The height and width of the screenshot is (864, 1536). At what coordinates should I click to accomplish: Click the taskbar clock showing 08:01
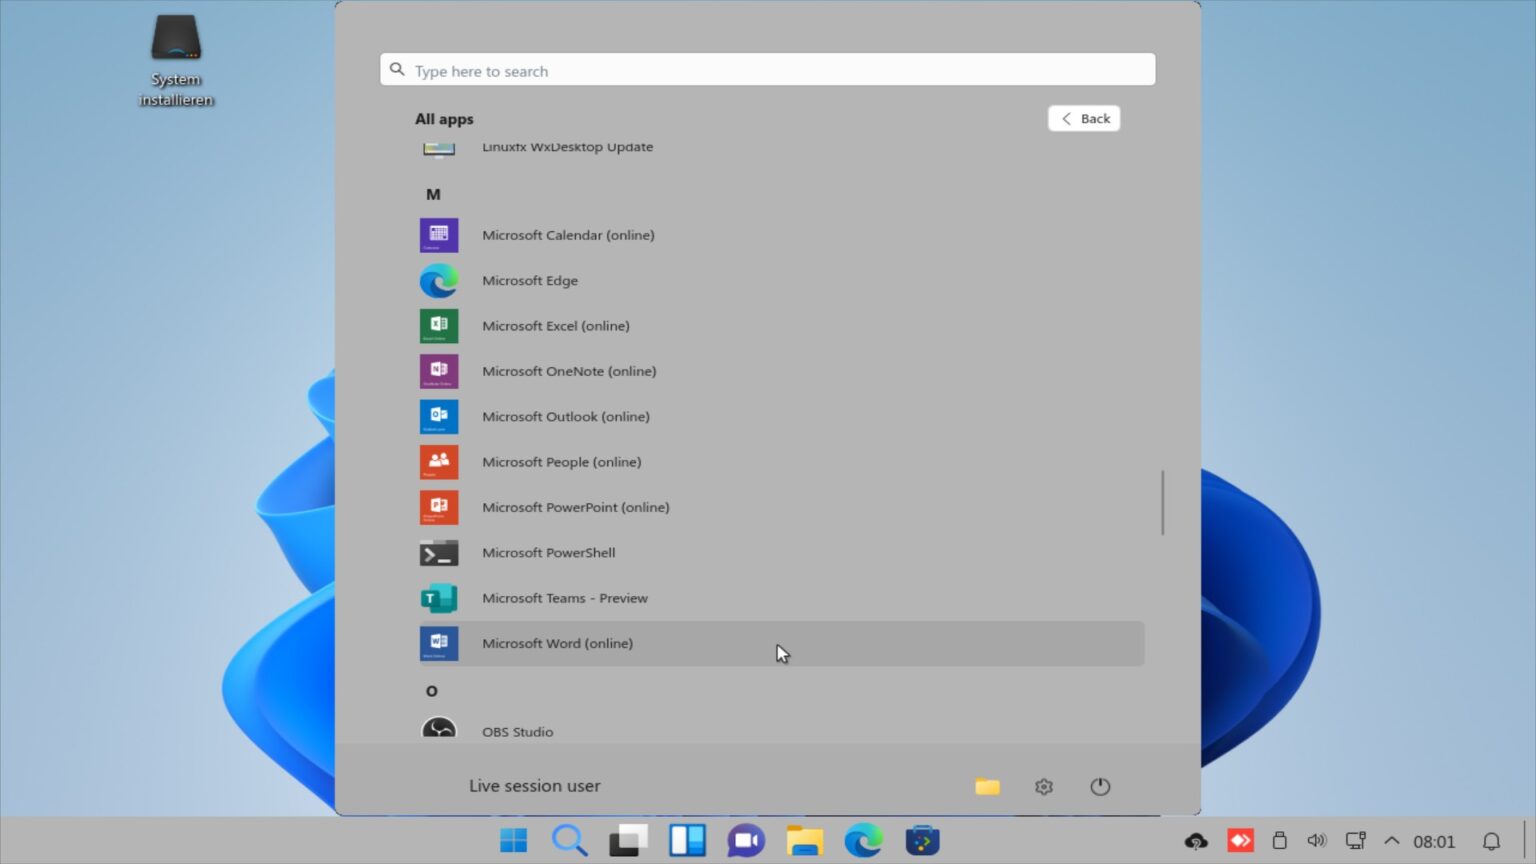coord(1434,842)
